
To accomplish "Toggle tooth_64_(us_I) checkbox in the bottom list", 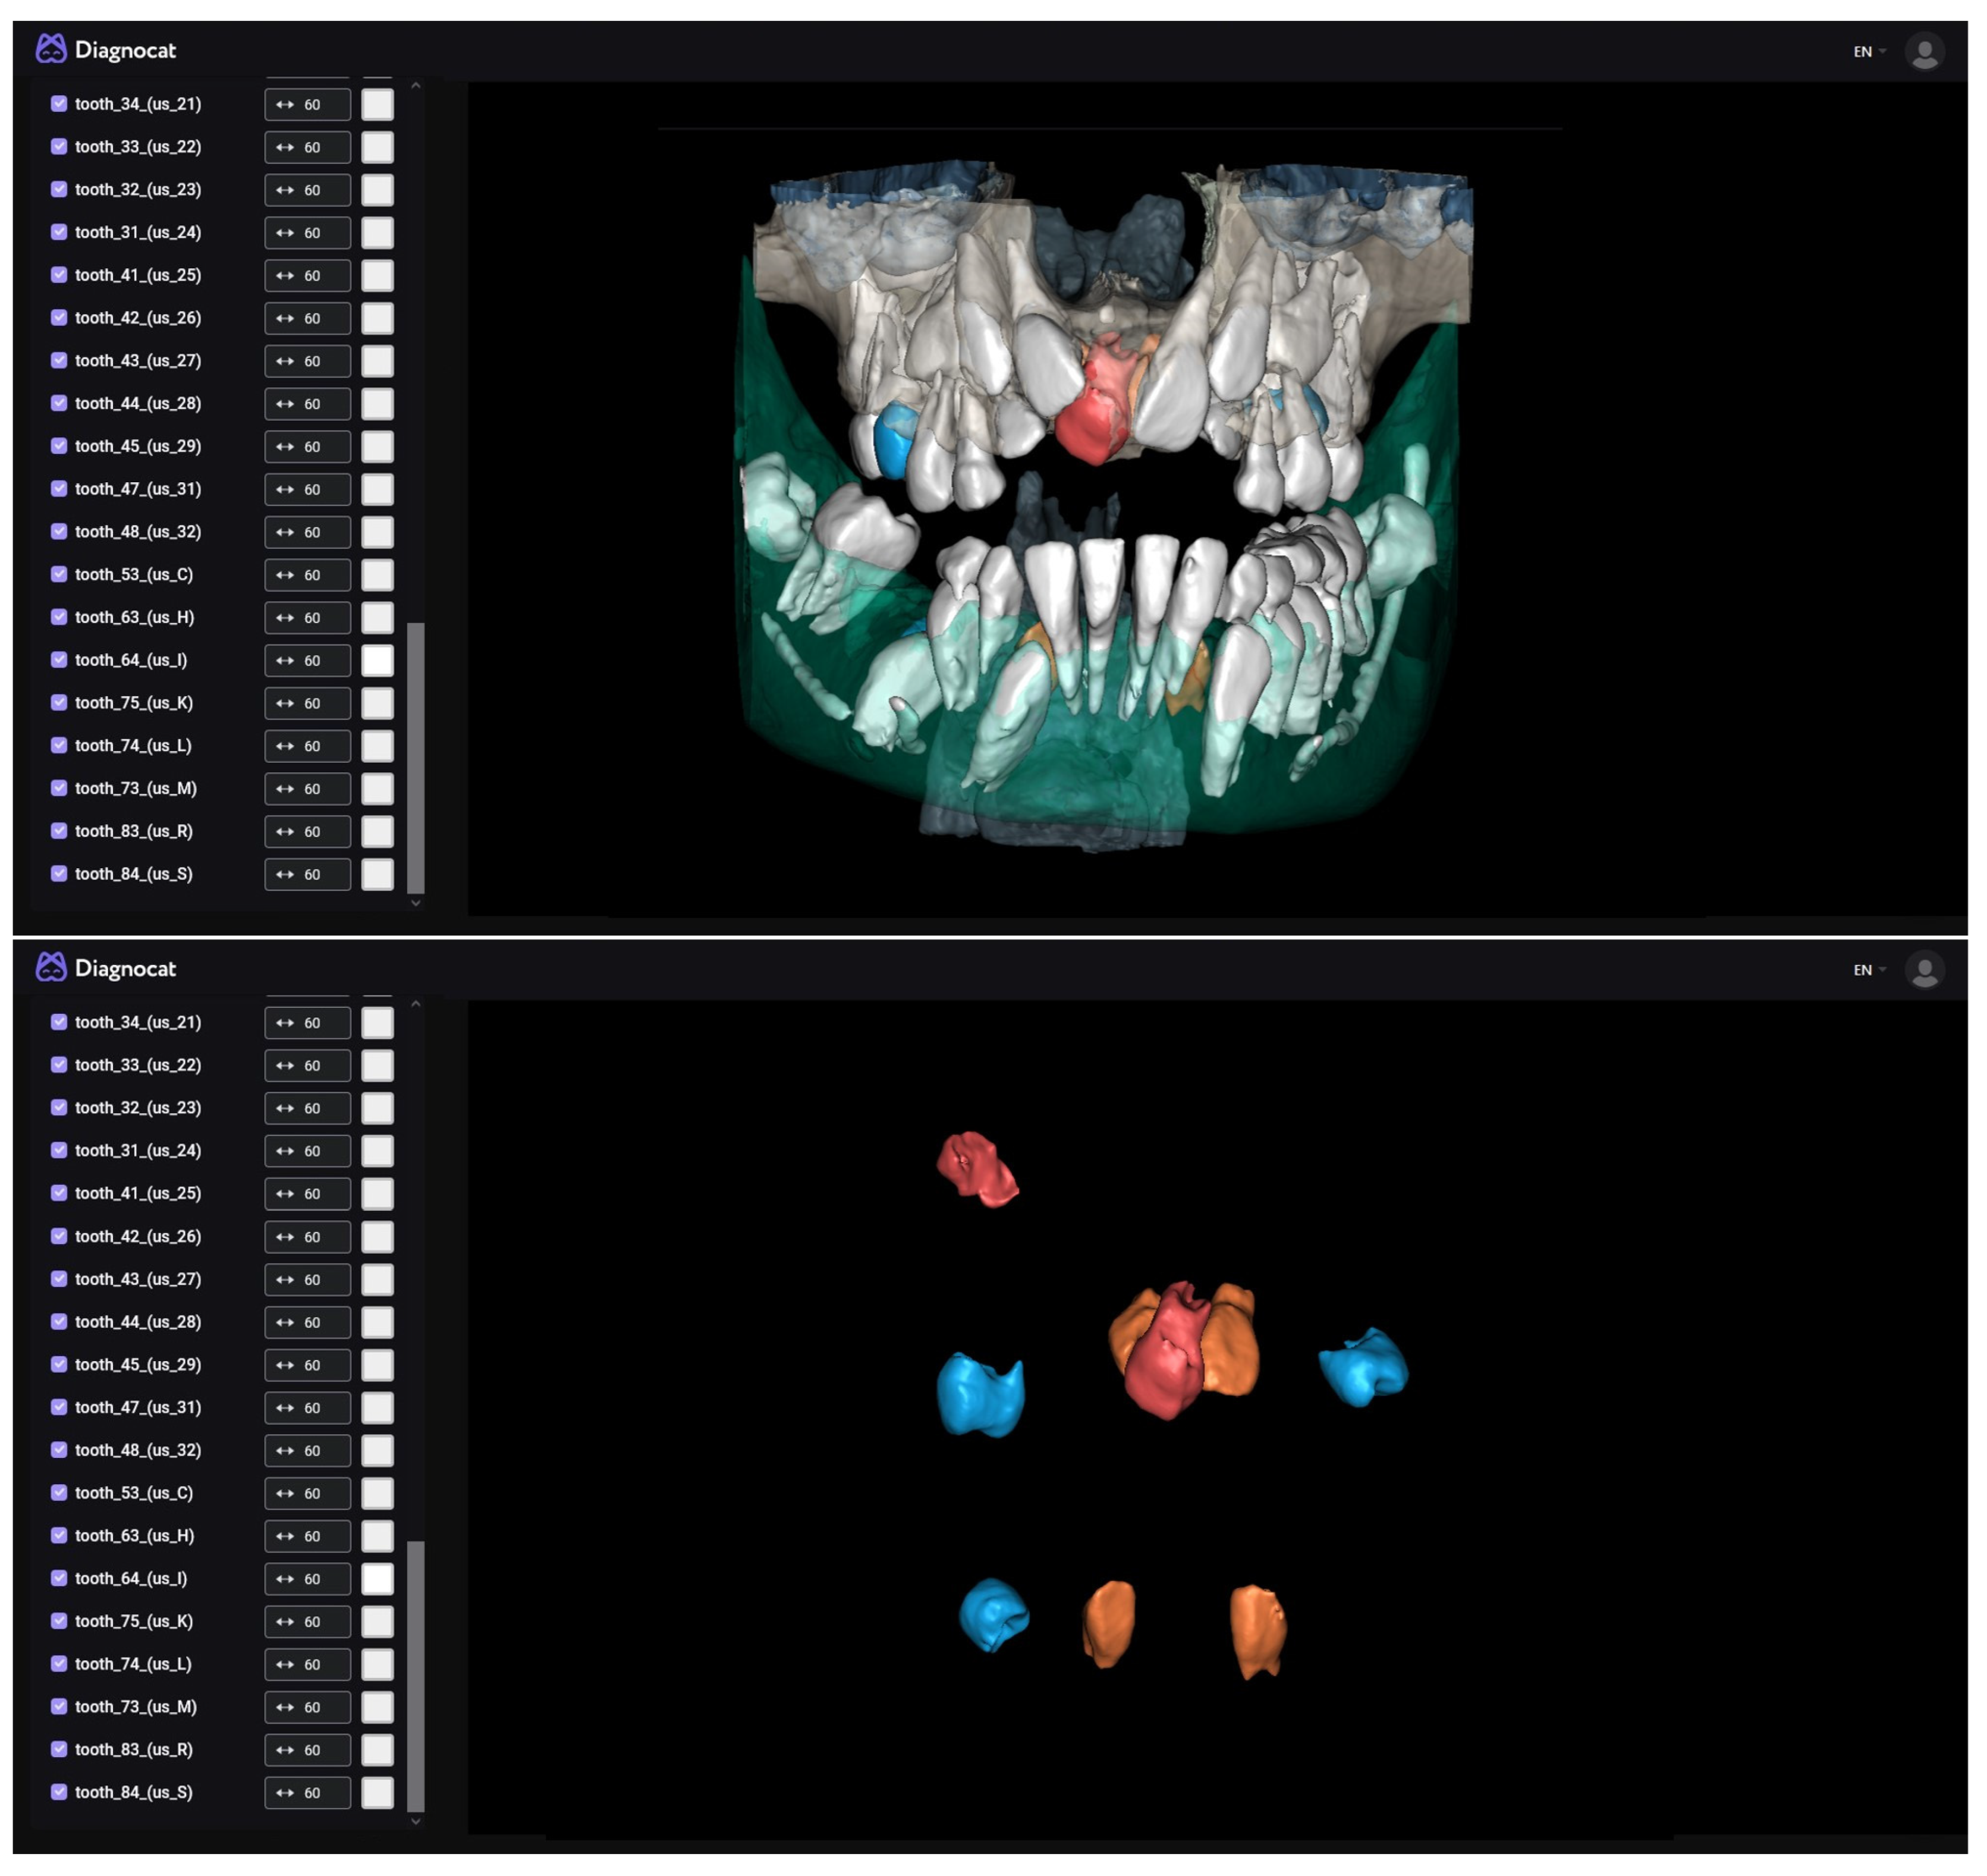I will click(x=59, y=1578).
